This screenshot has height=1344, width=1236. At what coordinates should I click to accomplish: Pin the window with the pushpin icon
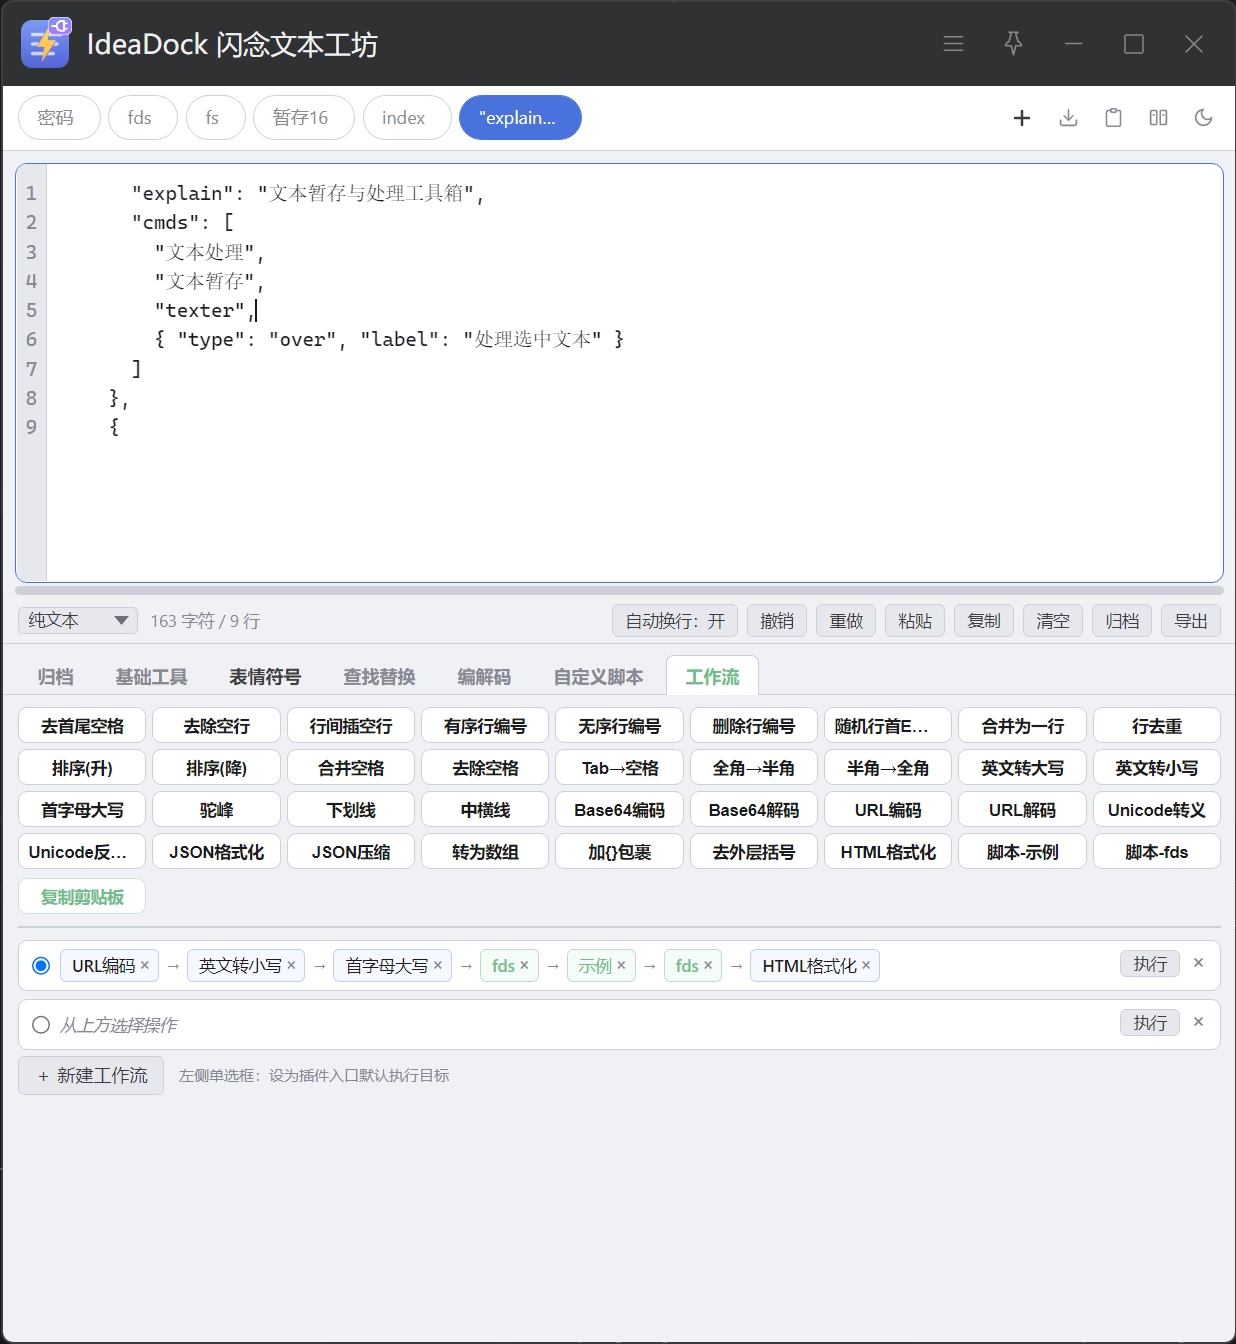pyautogui.click(x=1013, y=44)
